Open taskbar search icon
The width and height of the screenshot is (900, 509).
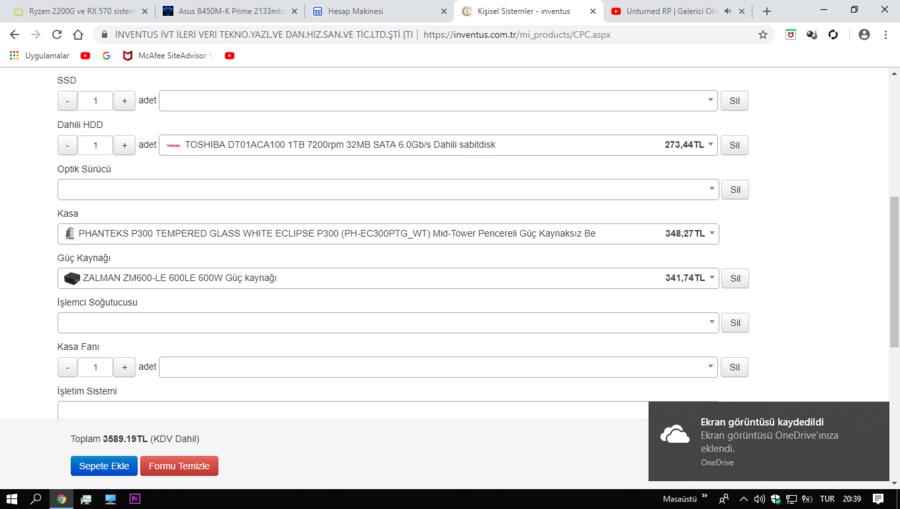click(36, 499)
